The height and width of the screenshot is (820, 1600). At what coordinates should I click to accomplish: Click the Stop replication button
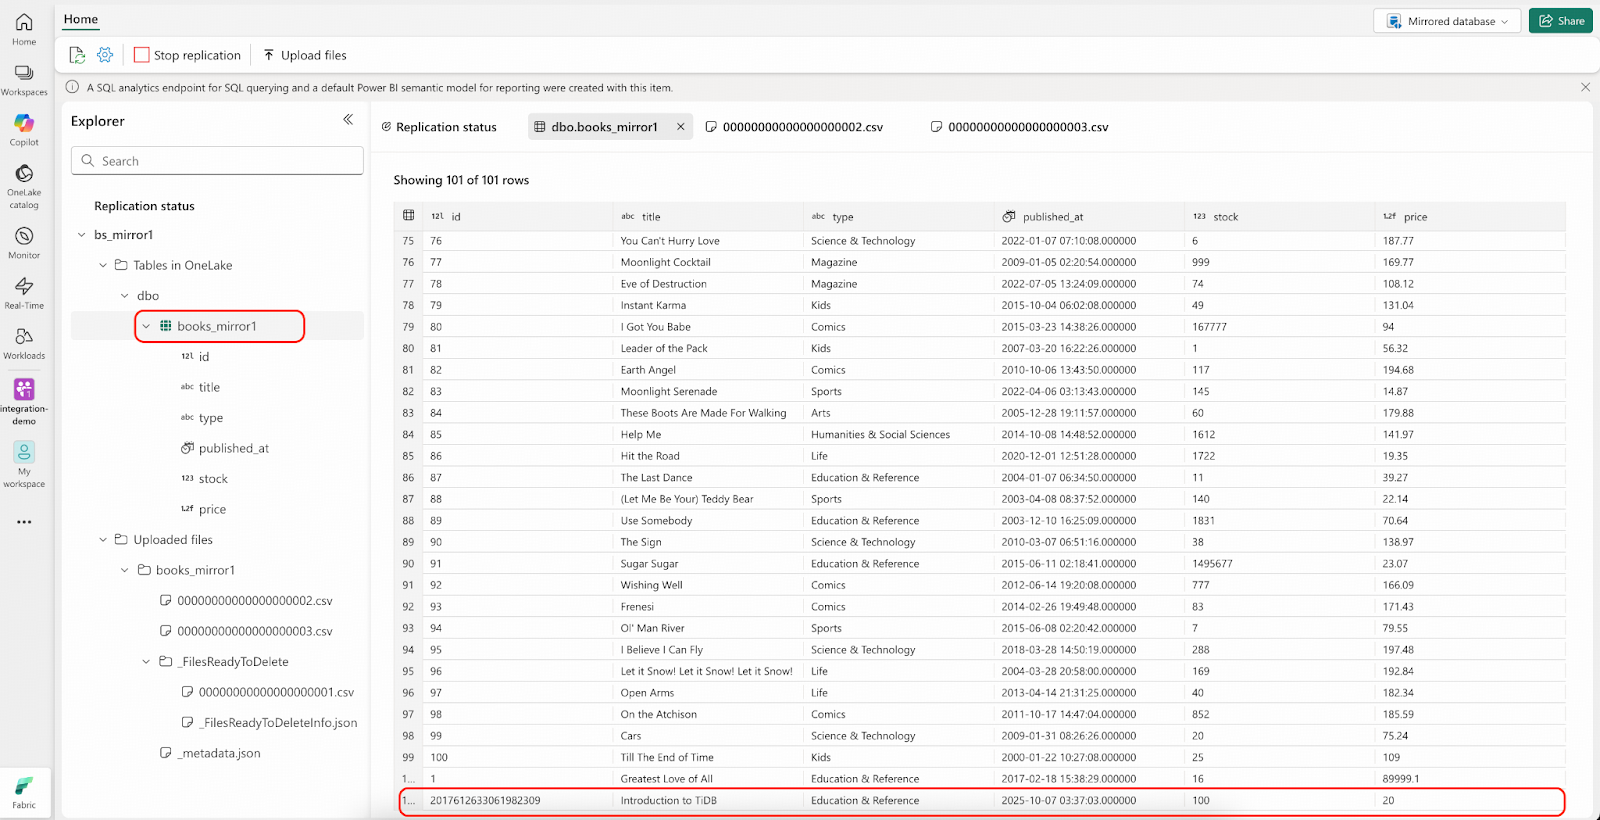(188, 55)
